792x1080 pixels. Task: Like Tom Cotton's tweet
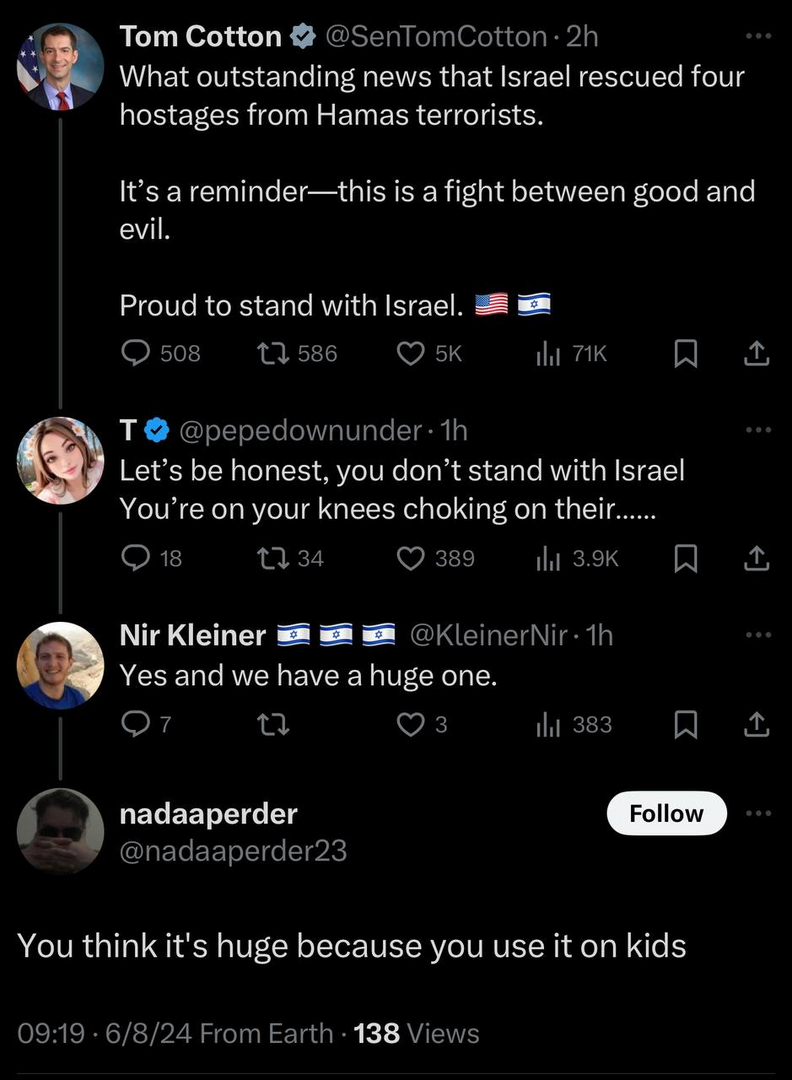pos(411,353)
